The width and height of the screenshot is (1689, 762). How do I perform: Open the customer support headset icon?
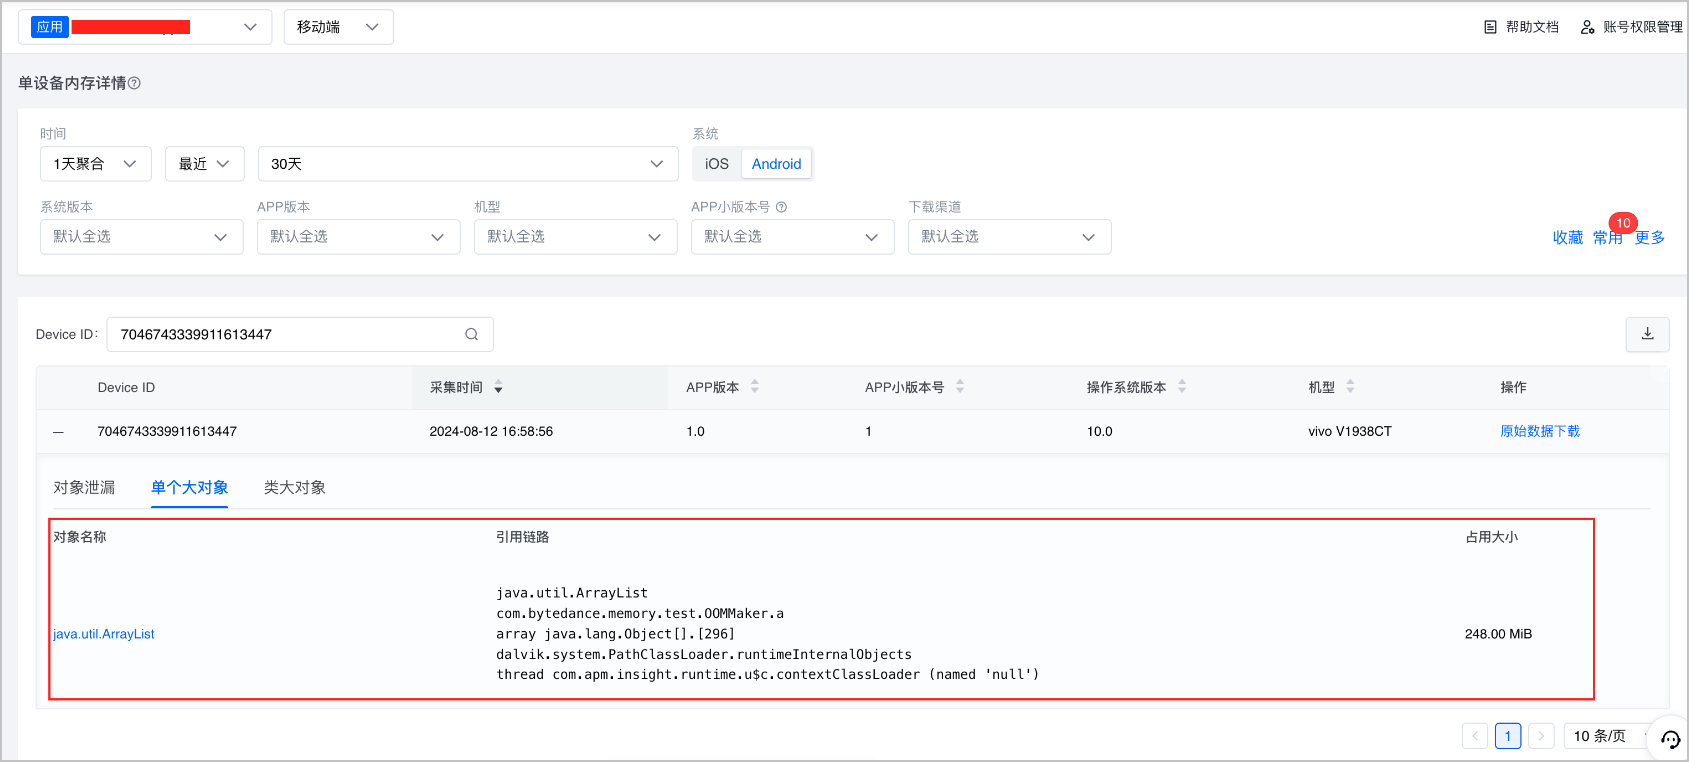click(1670, 739)
